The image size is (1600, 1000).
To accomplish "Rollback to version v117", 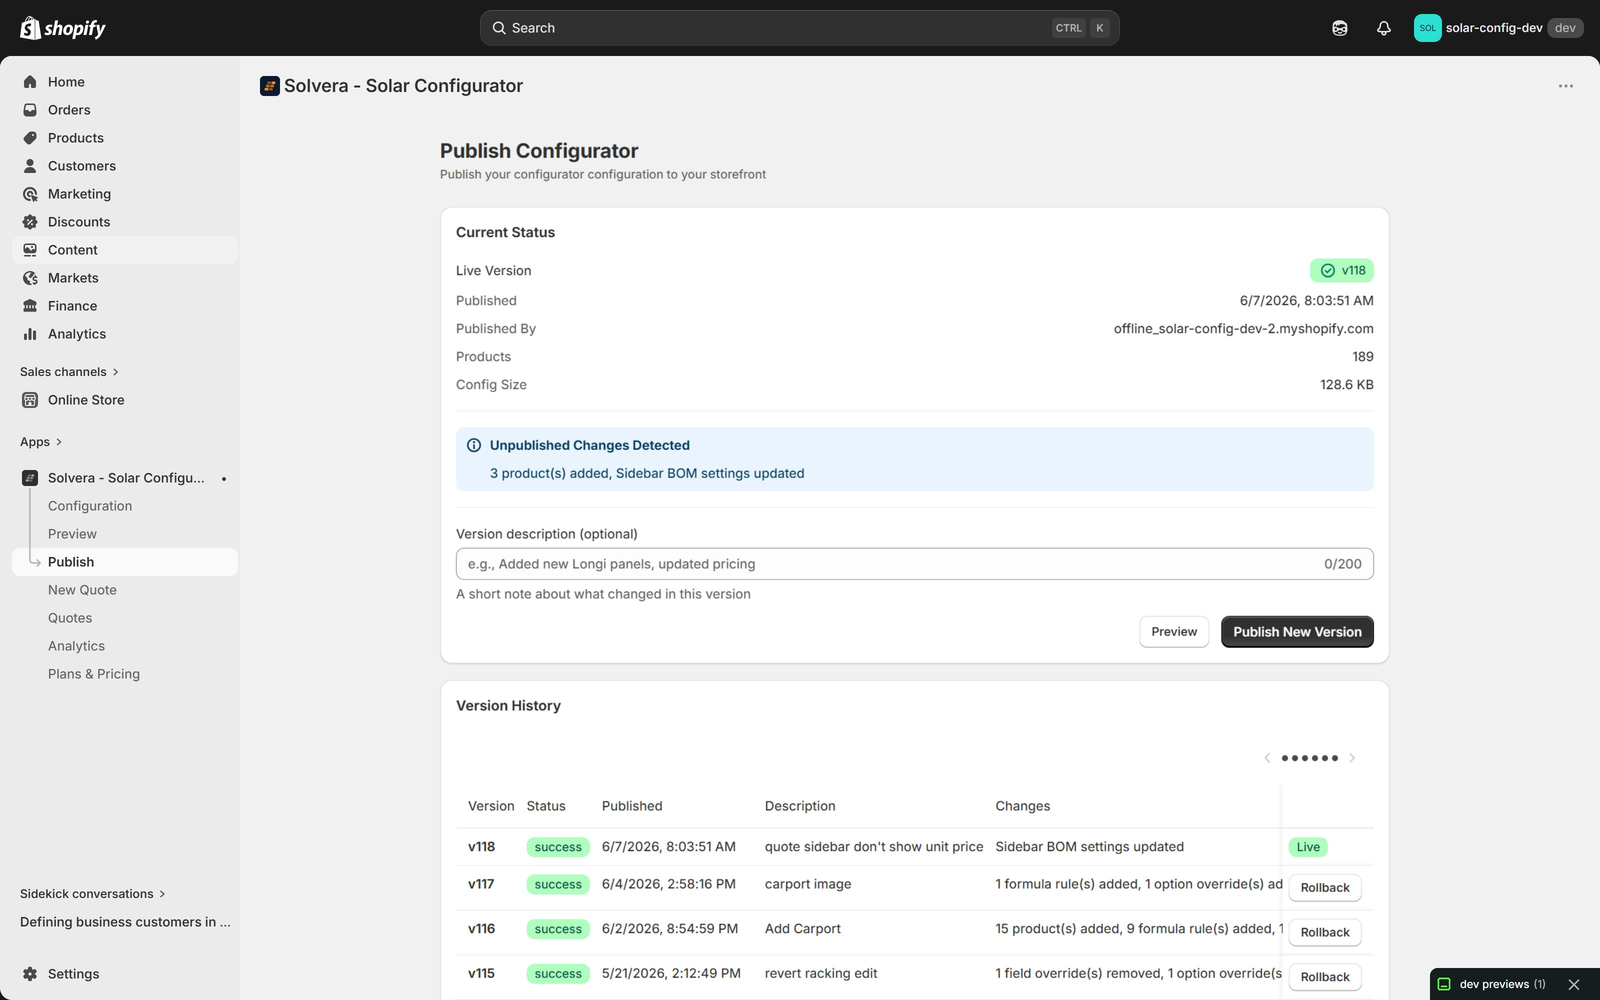I will 1325,888.
